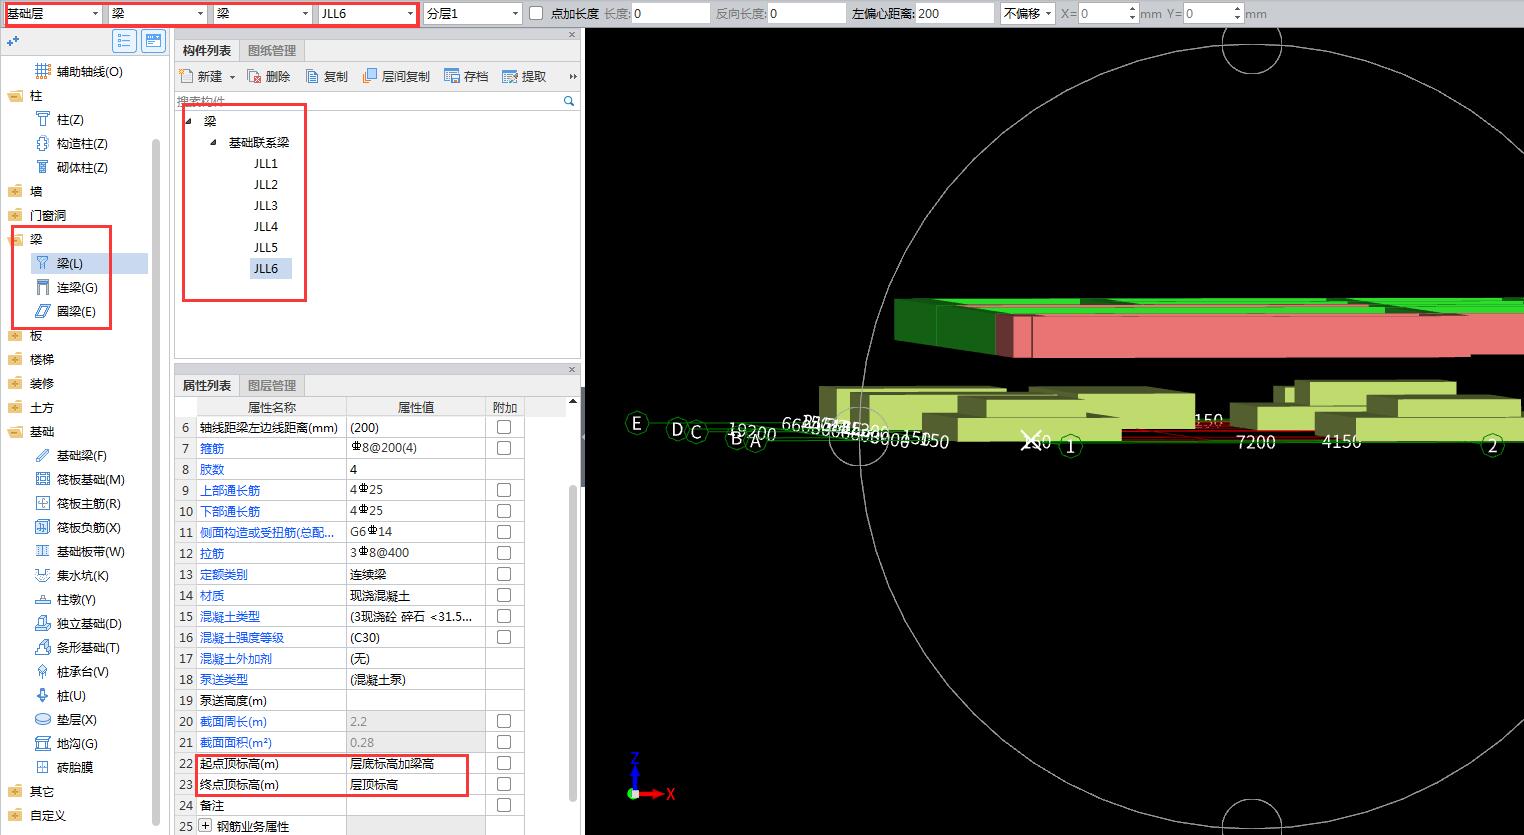This screenshot has width=1524, height=835.
Task: Select the 柱墩(Y) icon
Action: pyautogui.click(x=42, y=599)
